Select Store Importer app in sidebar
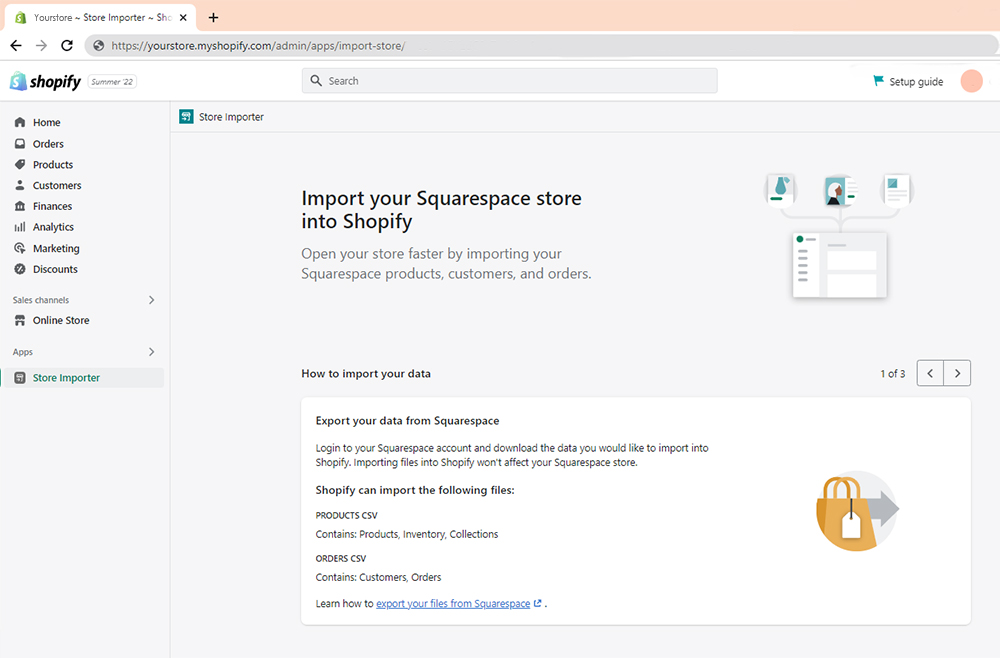1000x658 pixels. 83,377
